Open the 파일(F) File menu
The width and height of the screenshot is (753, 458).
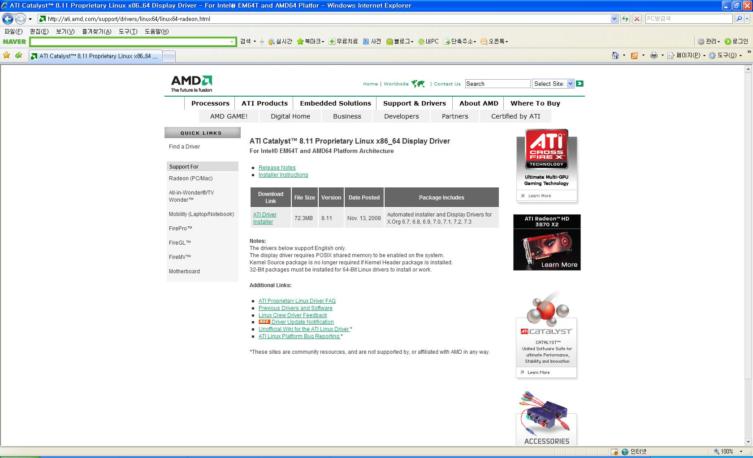13,31
